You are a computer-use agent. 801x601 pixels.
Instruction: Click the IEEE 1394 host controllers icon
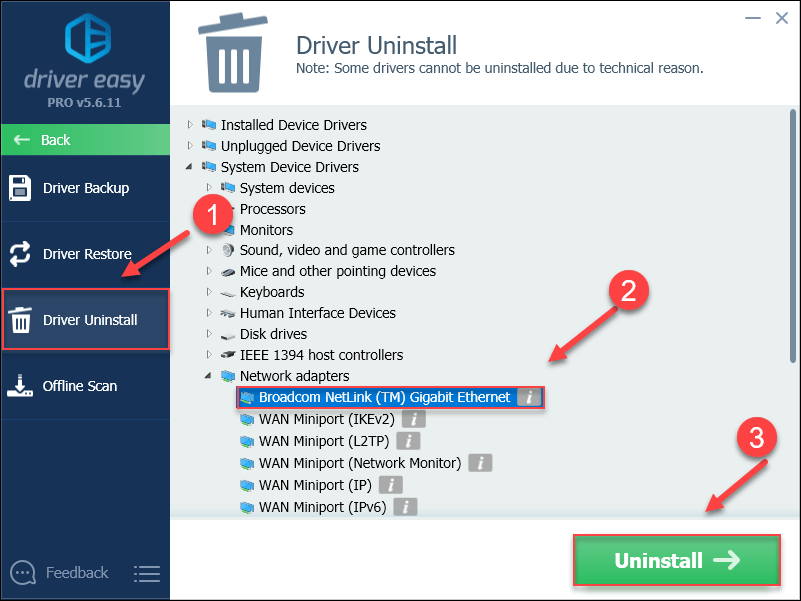[228, 355]
